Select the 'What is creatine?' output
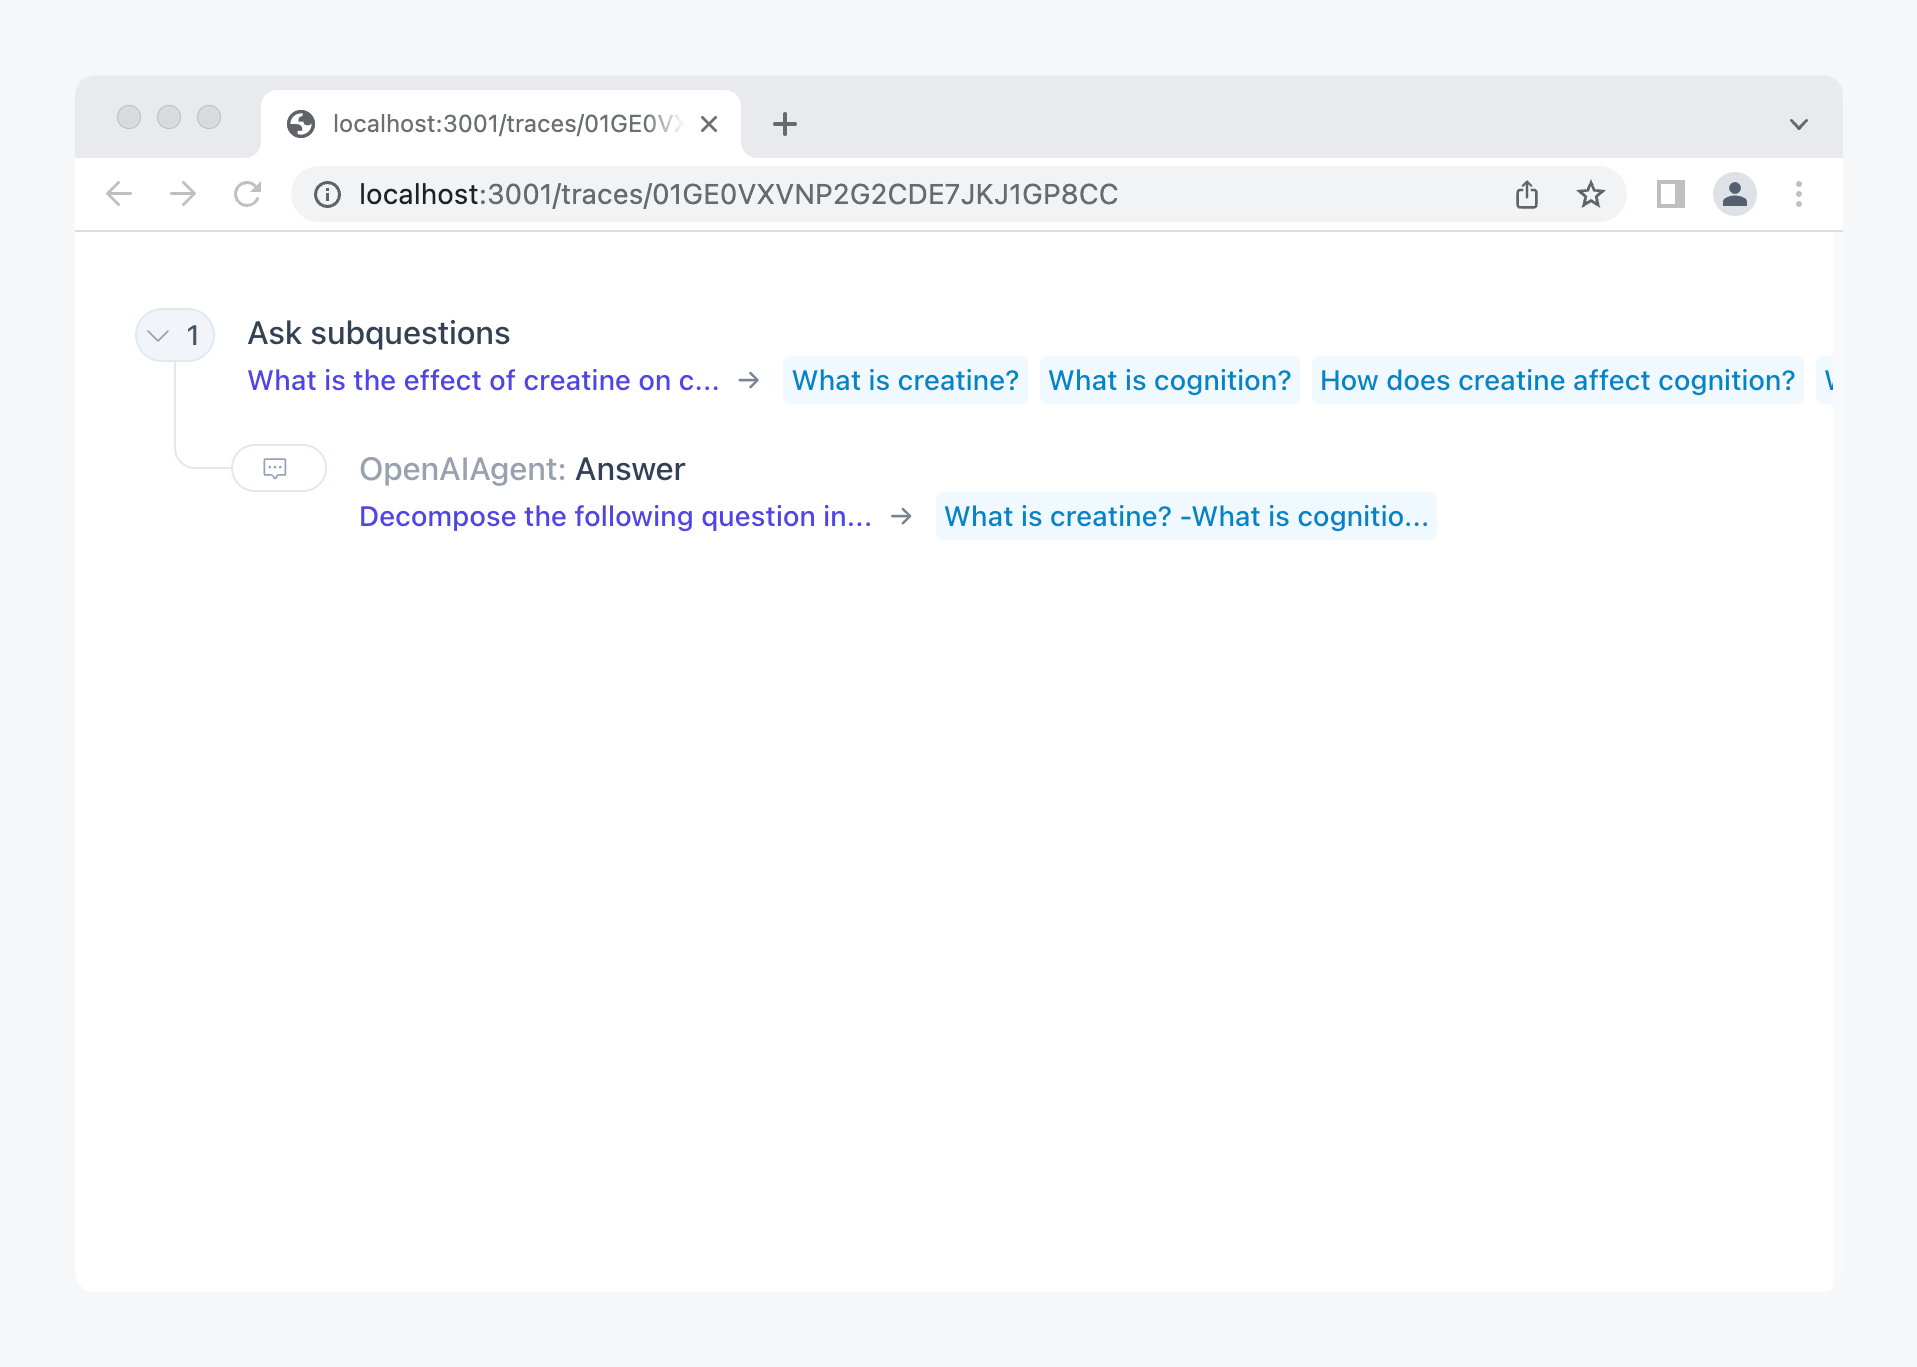This screenshot has width=1917, height=1367. pos(905,380)
